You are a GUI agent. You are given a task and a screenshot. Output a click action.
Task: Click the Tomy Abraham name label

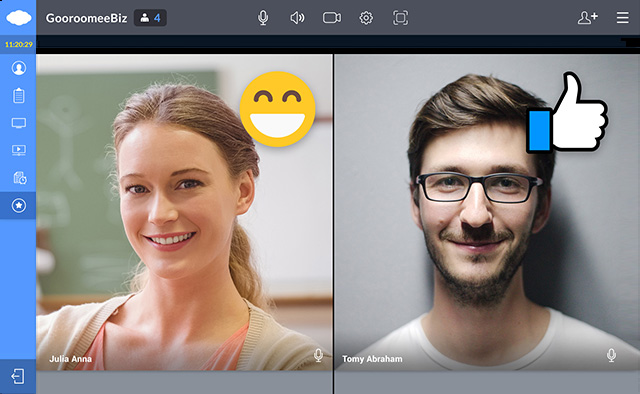click(372, 359)
